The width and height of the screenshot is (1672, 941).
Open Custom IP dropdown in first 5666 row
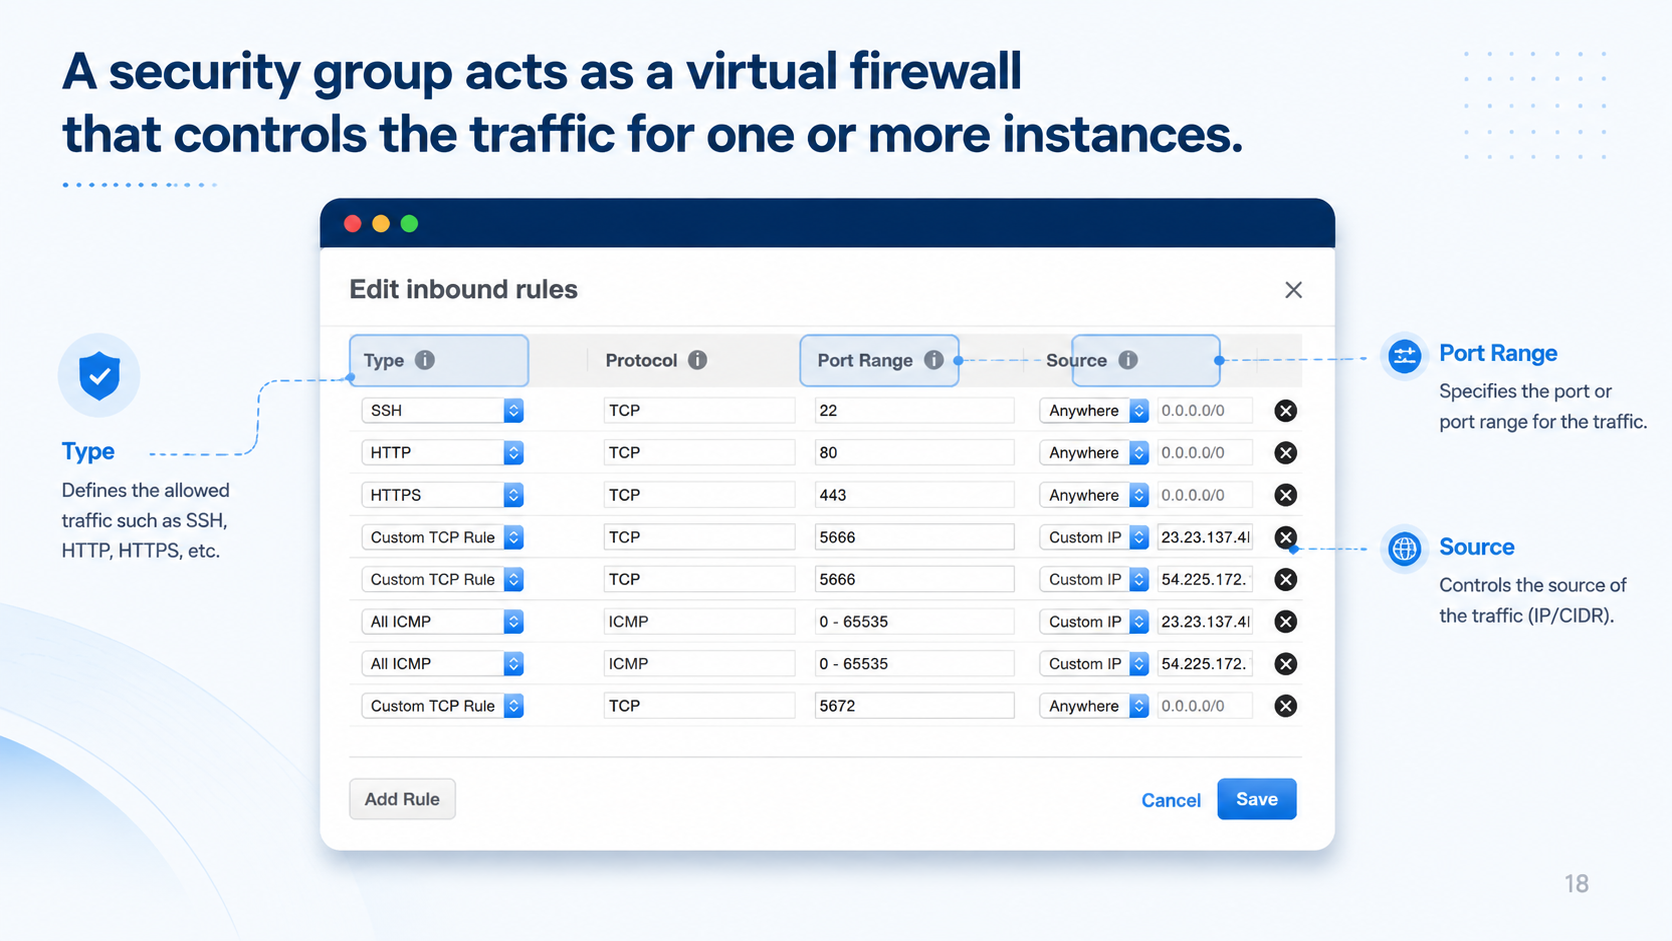(1094, 537)
